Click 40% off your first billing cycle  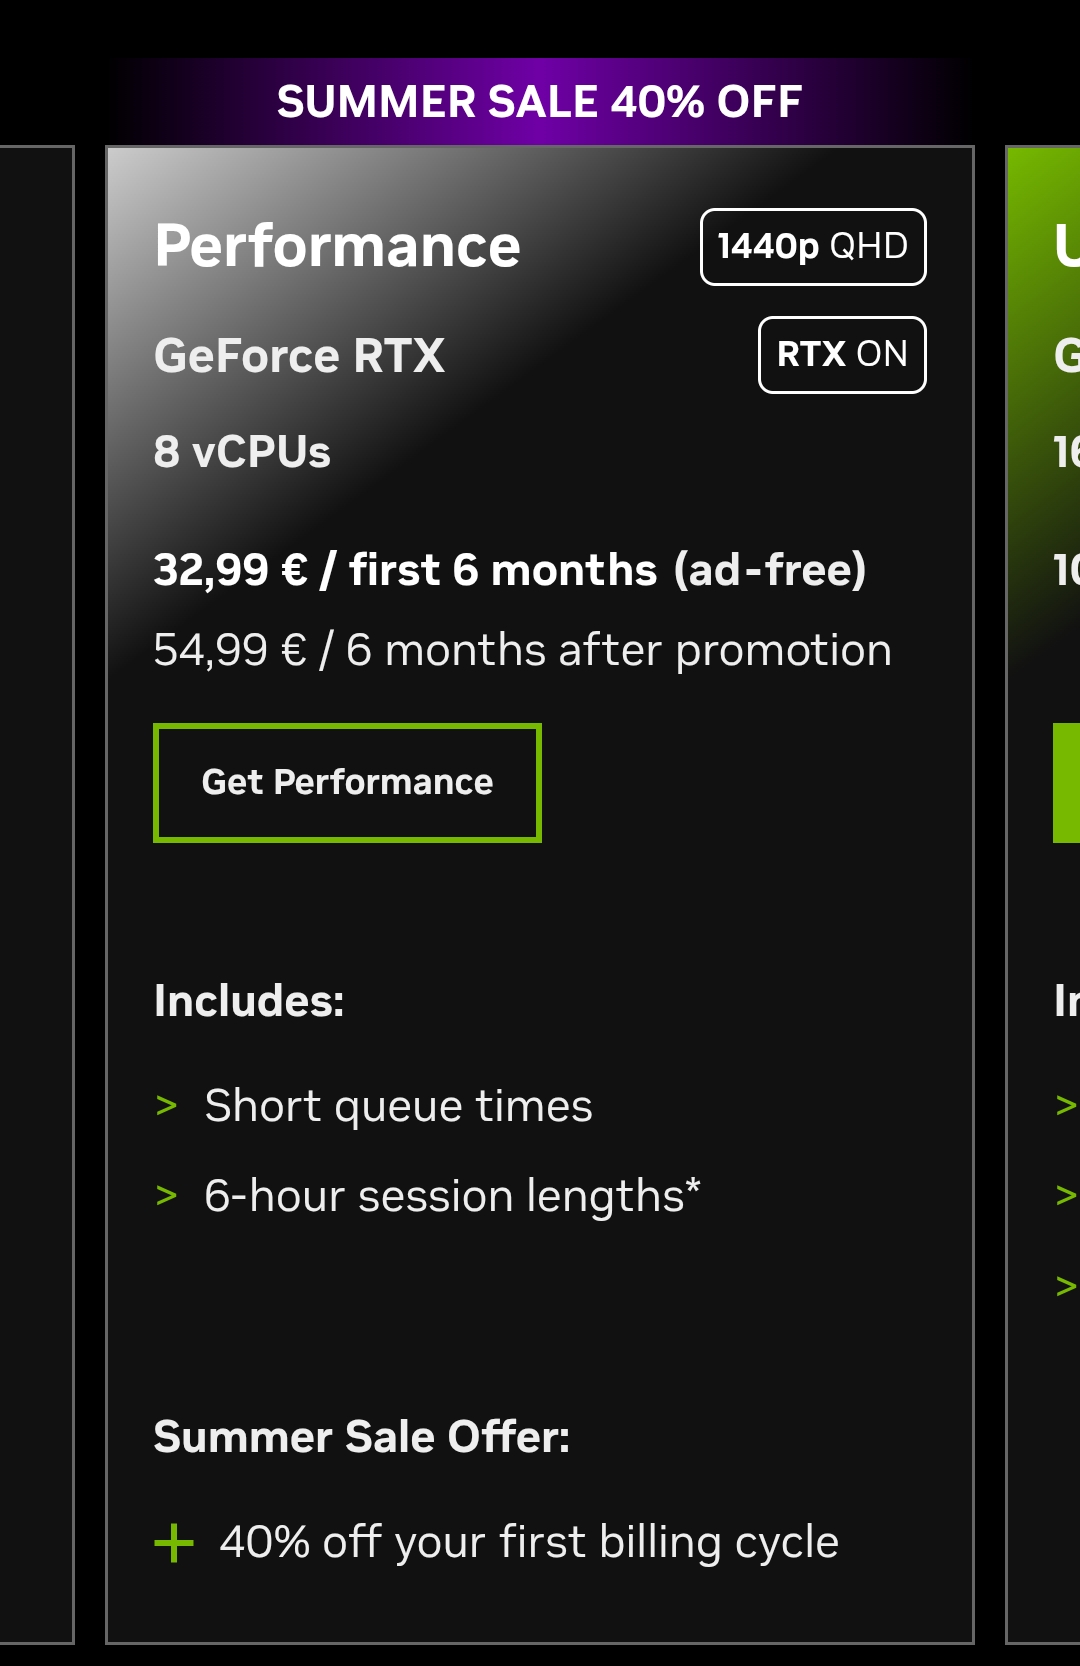coord(529,1542)
